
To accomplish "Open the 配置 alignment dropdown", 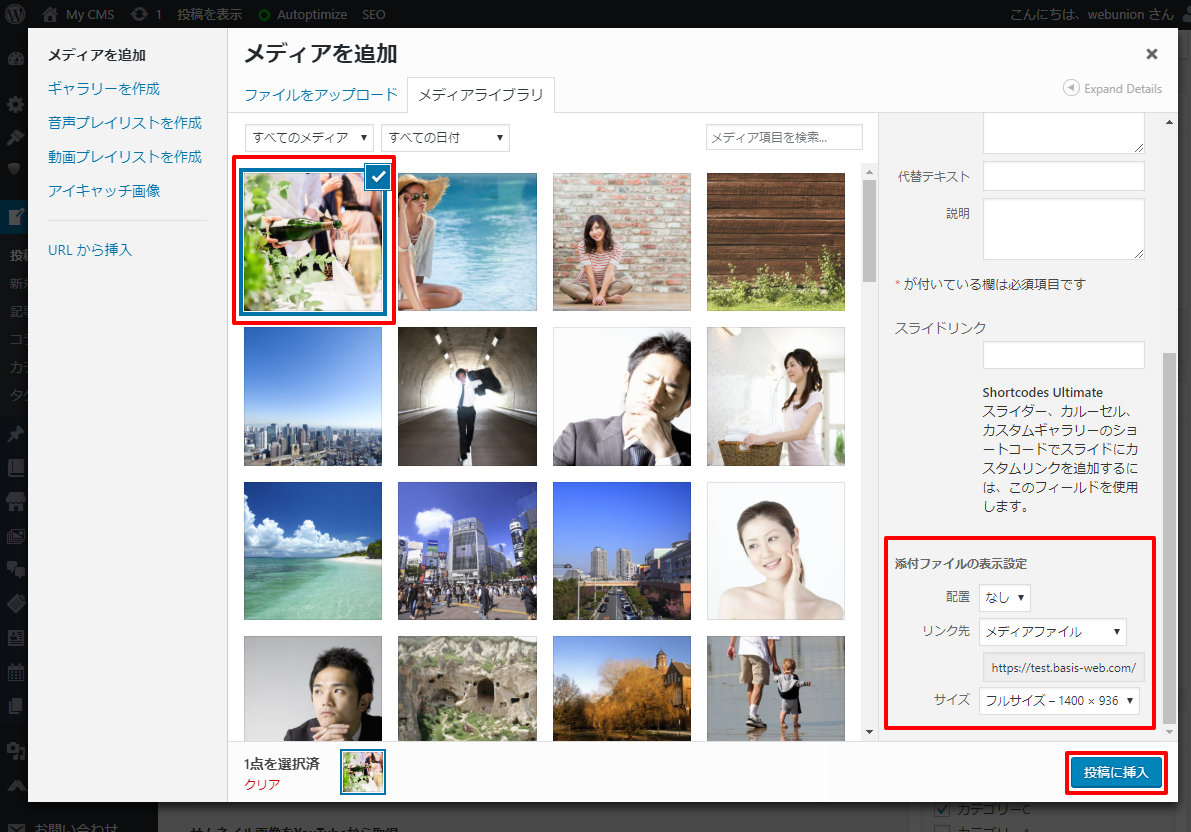I will click(1004, 597).
